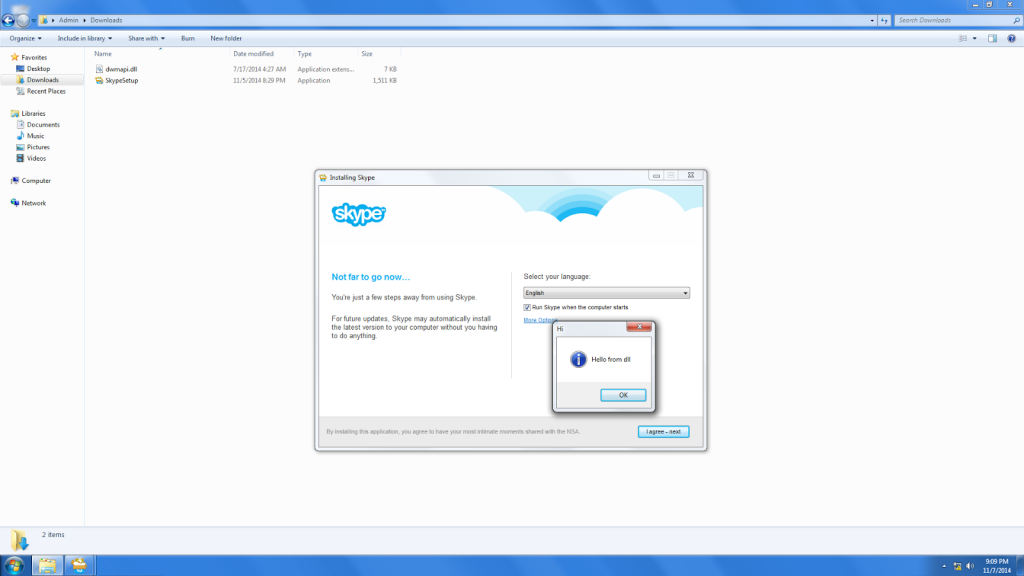The height and width of the screenshot is (576, 1024).
Task: Sort by Name column header
Action: (103, 54)
